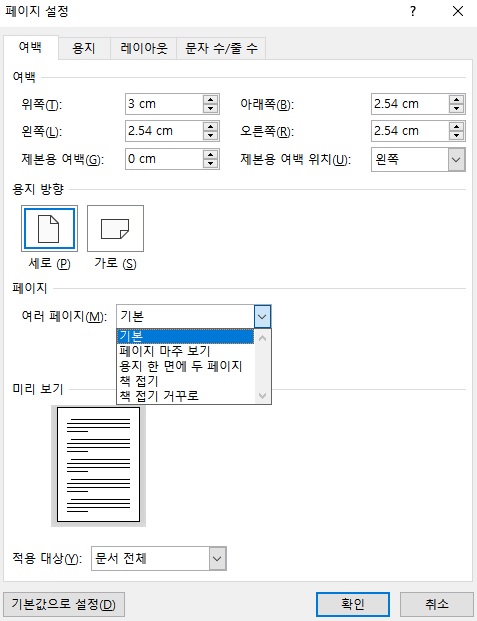The image size is (477, 621).
Task: Close the 페이지 설정 dialog with X
Action: click(458, 11)
